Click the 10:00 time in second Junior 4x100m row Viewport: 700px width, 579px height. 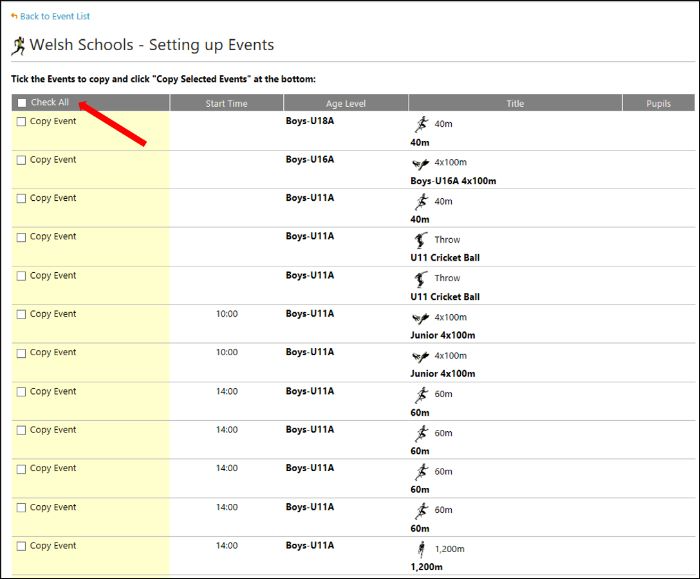227,352
